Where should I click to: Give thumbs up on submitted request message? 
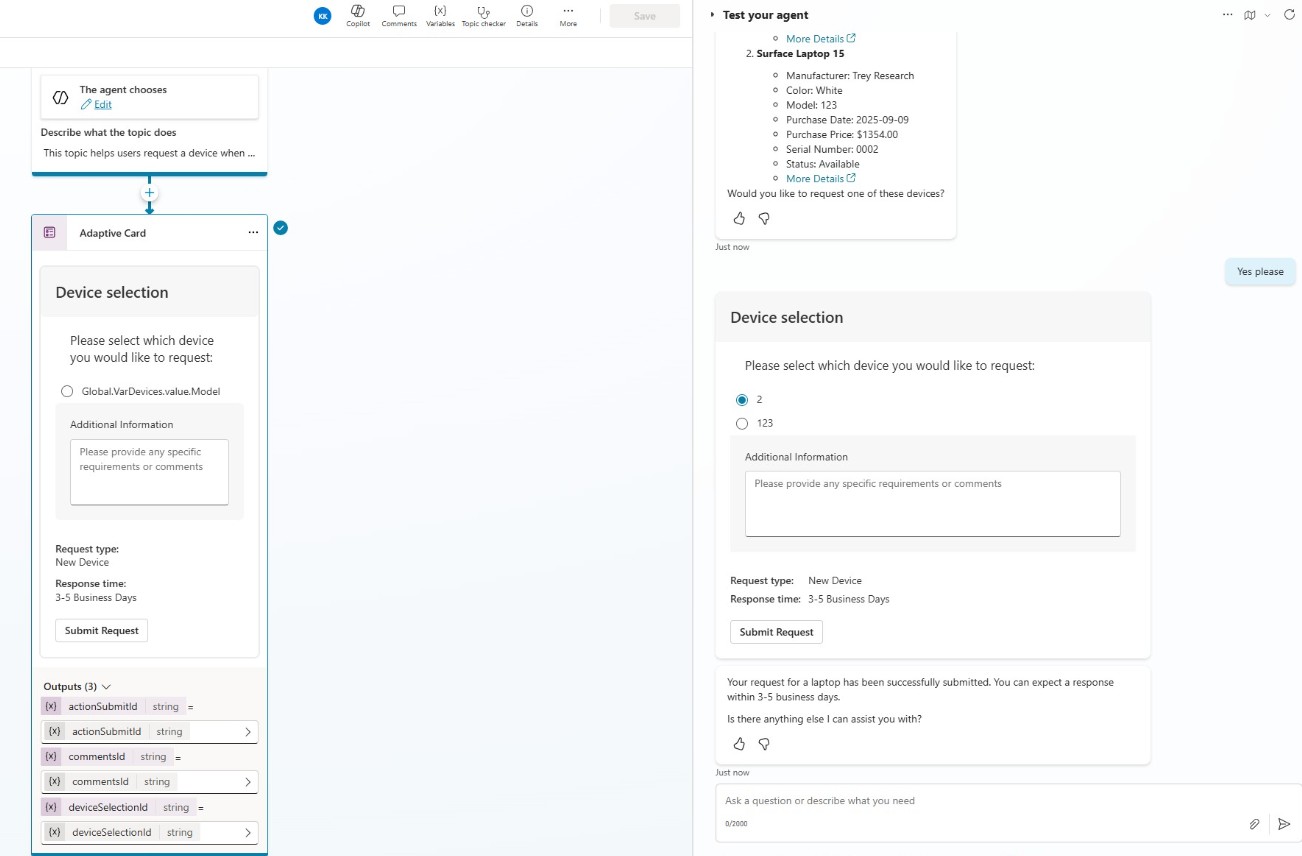[739, 744]
